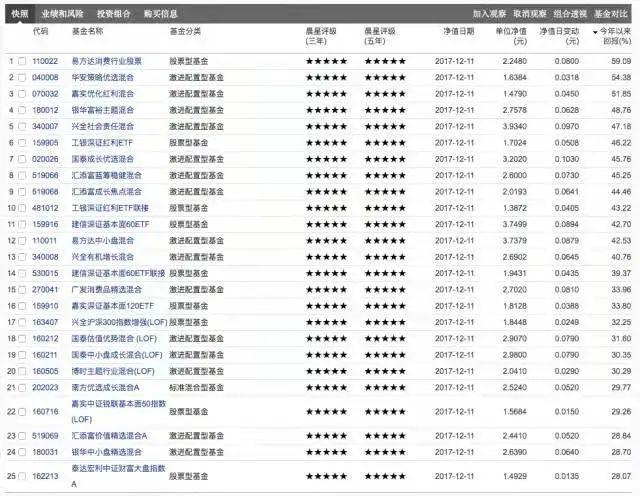Click the 59.09 return value
This screenshot has height=496, width=640.
[x=621, y=61]
